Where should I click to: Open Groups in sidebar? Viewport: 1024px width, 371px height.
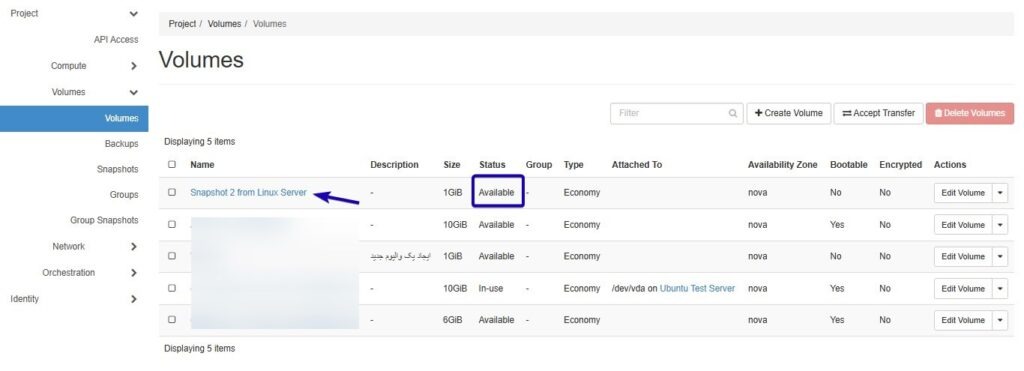tap(124, 195)
